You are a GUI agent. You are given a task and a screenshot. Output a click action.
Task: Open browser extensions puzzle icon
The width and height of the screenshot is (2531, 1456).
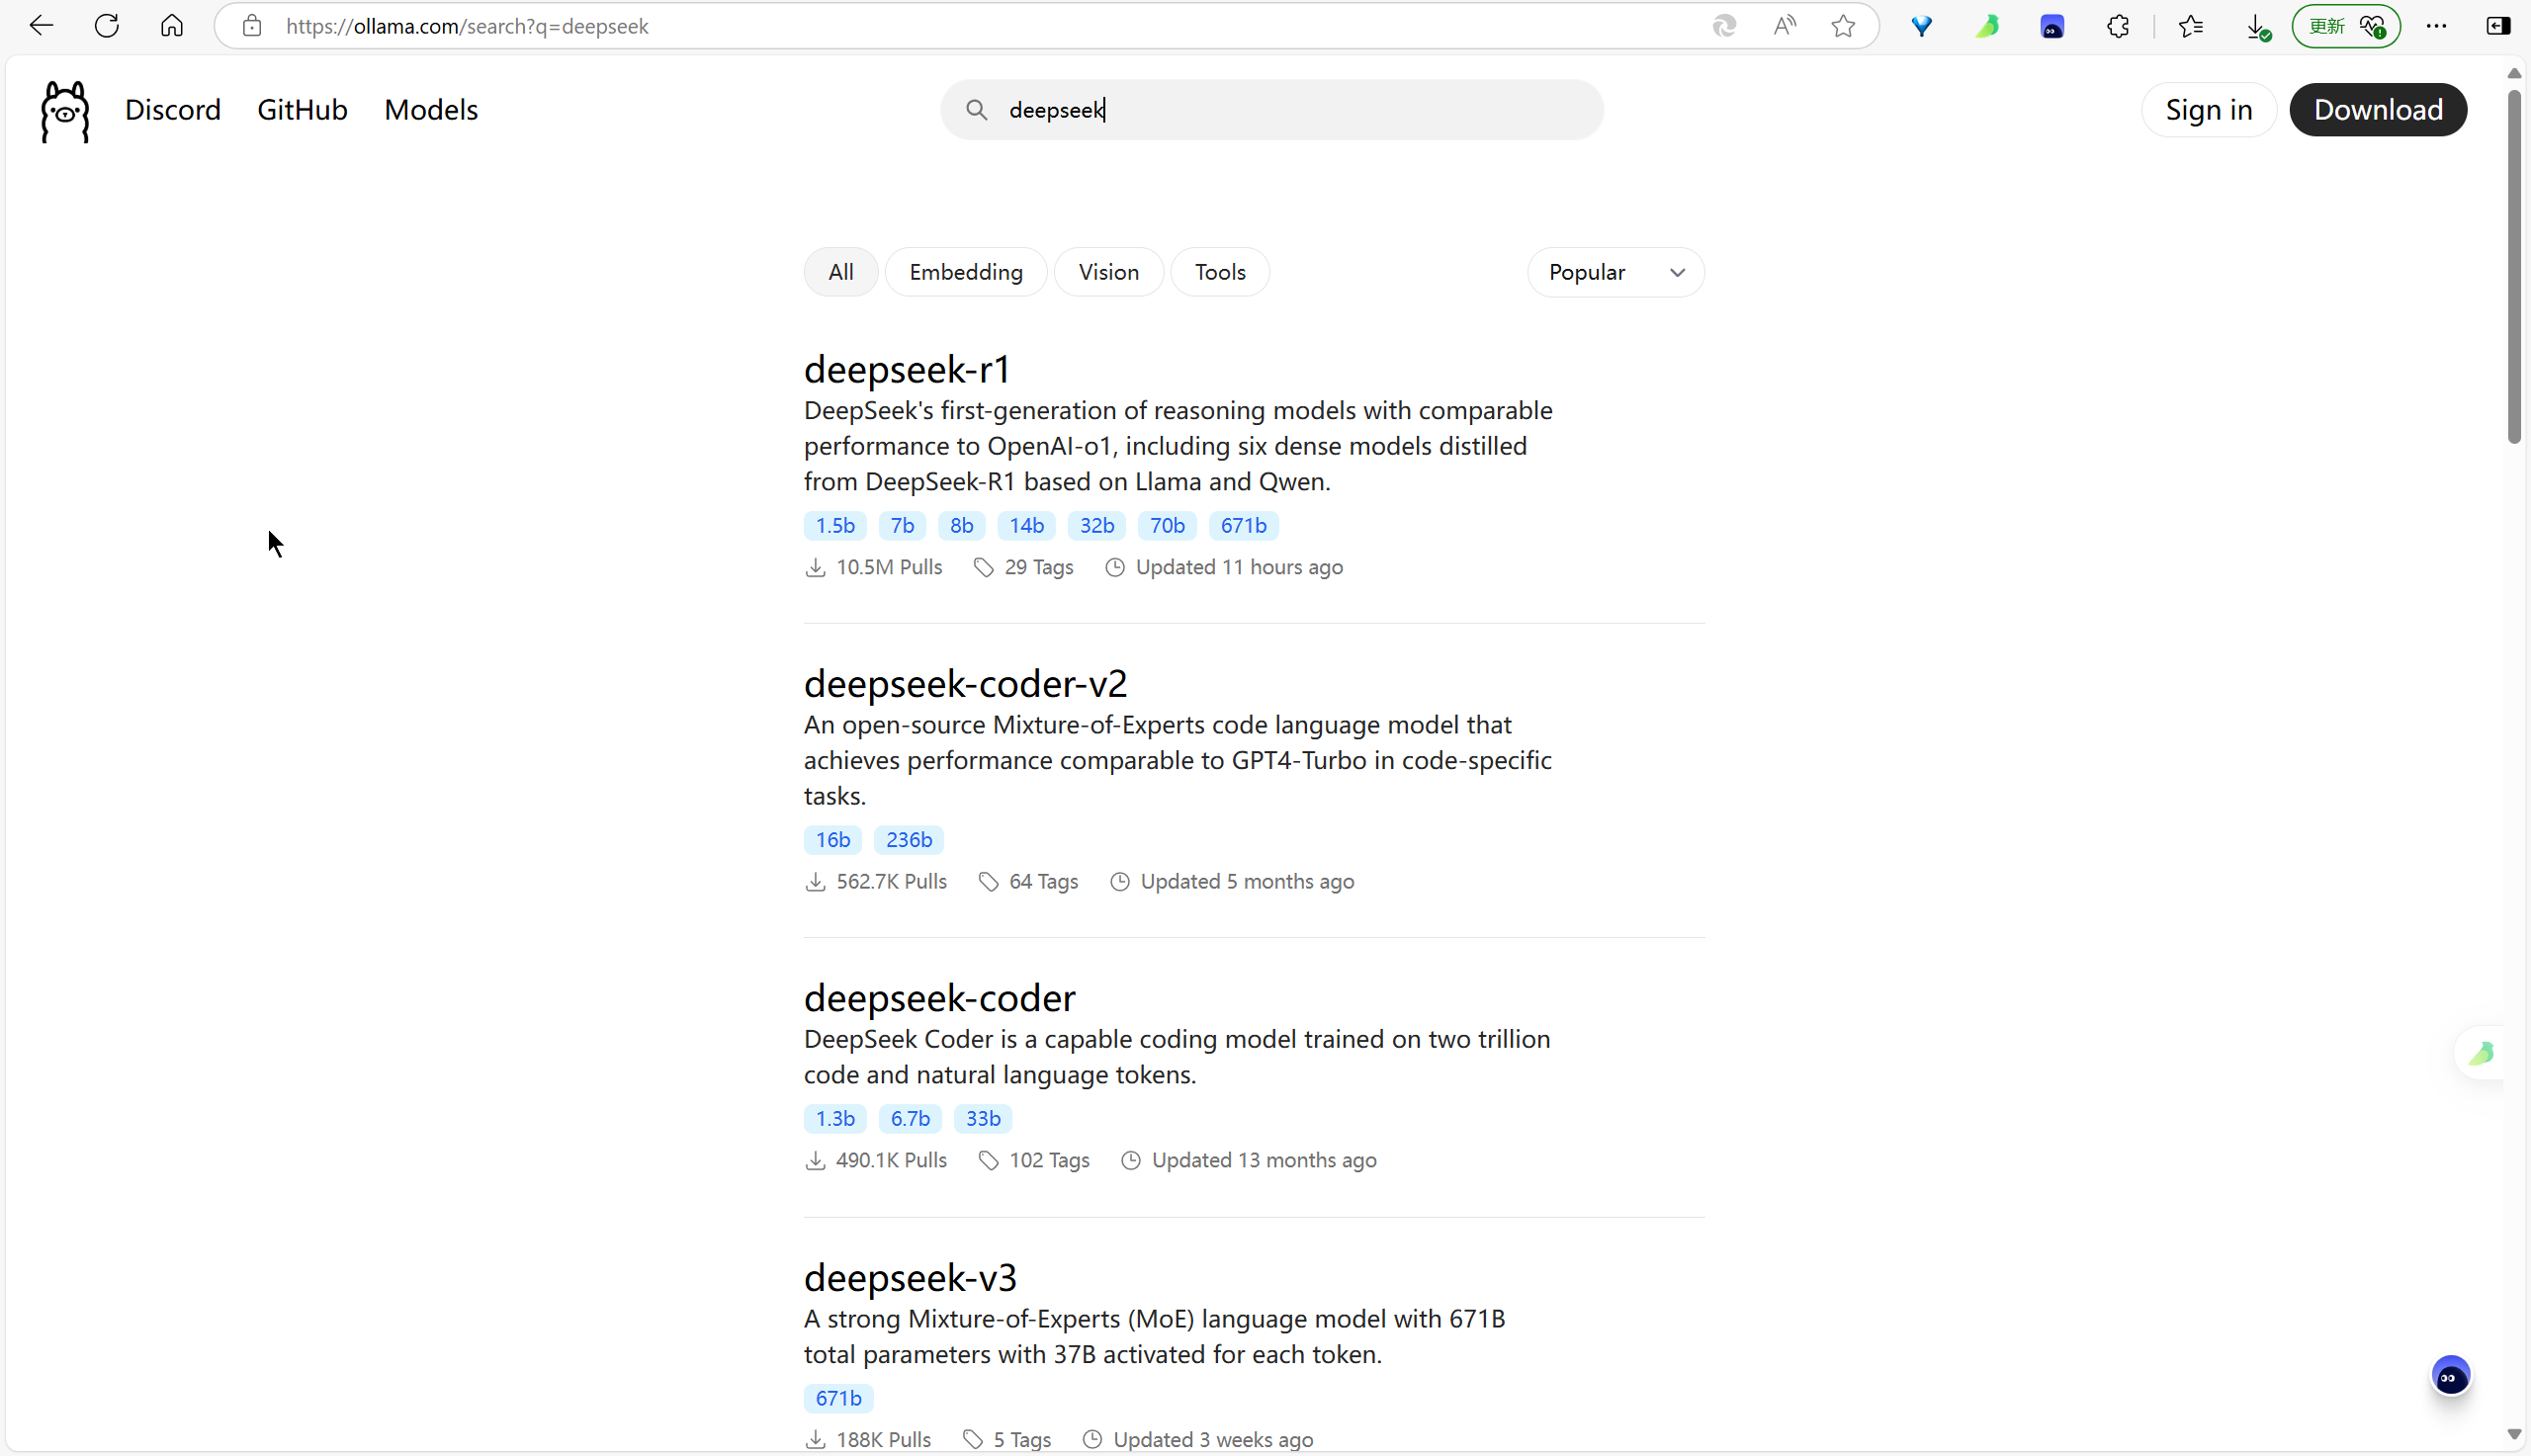2118,26
